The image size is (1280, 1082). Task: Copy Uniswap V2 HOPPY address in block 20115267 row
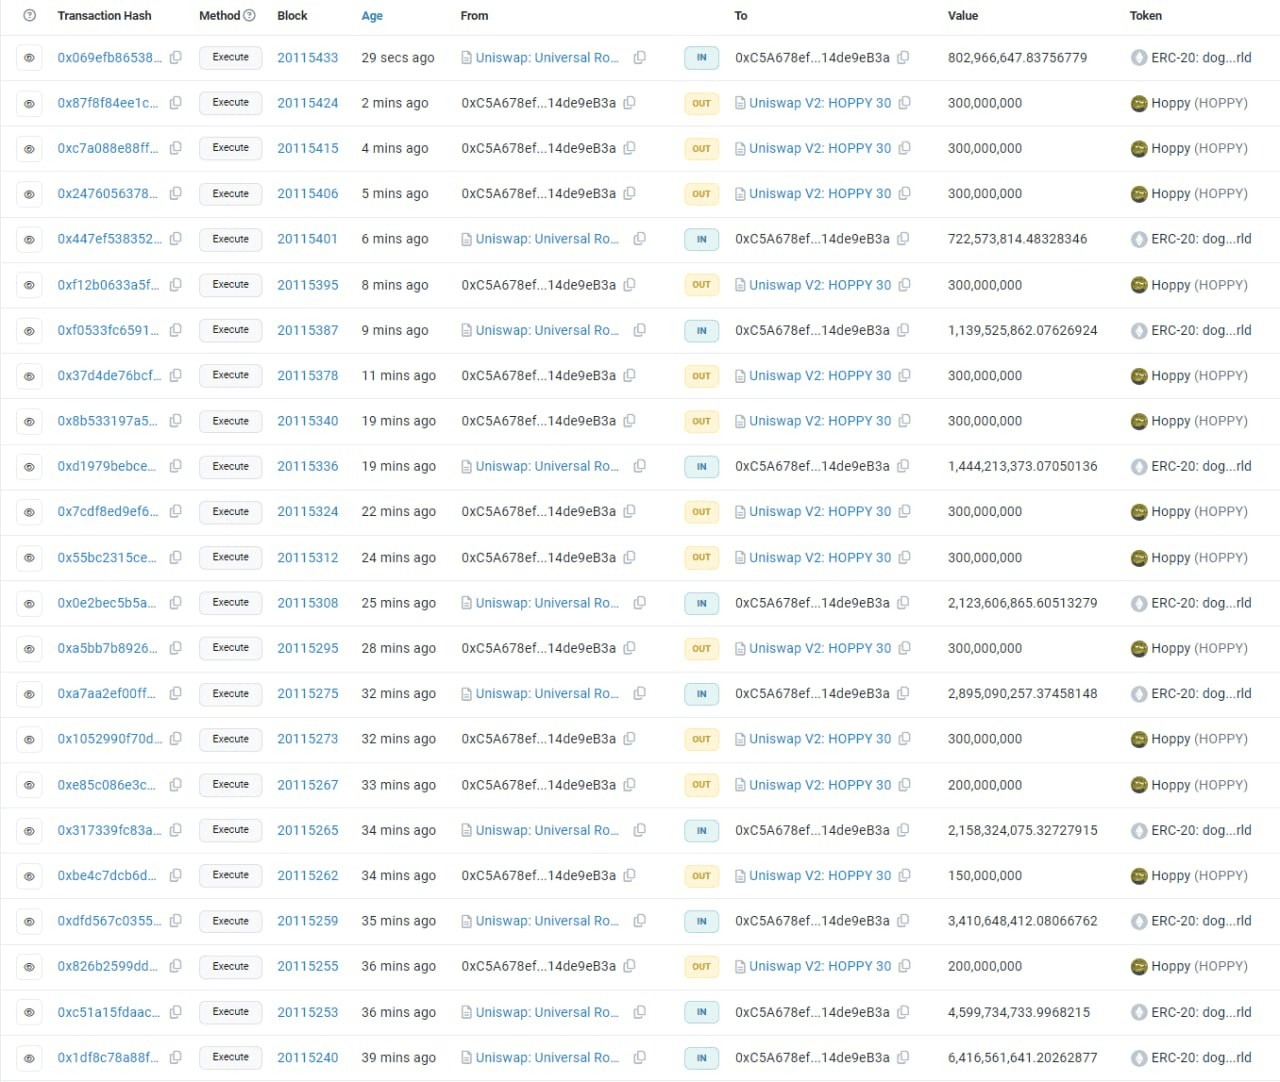point(904,785)
